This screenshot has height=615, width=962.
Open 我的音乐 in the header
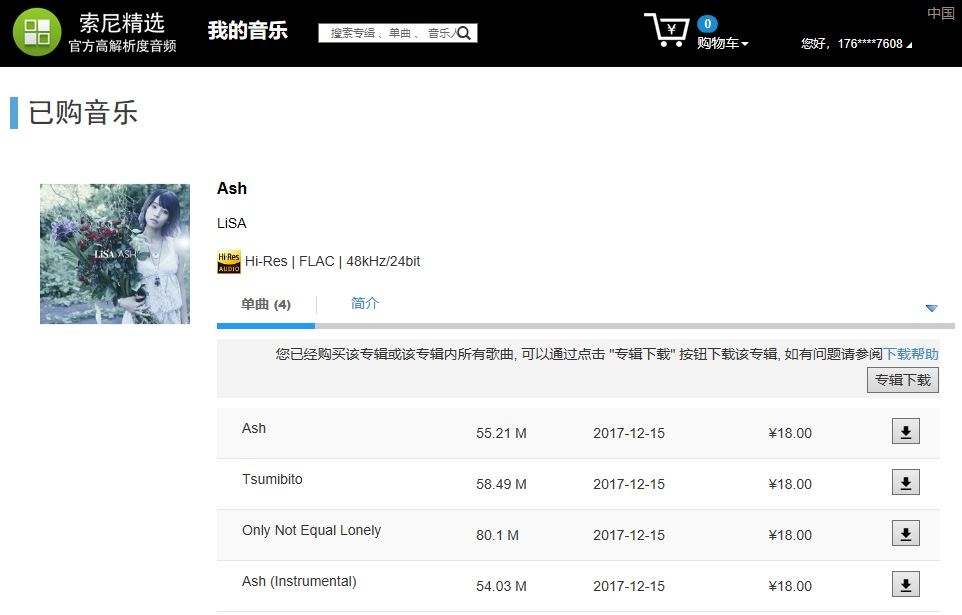(247, 31)
